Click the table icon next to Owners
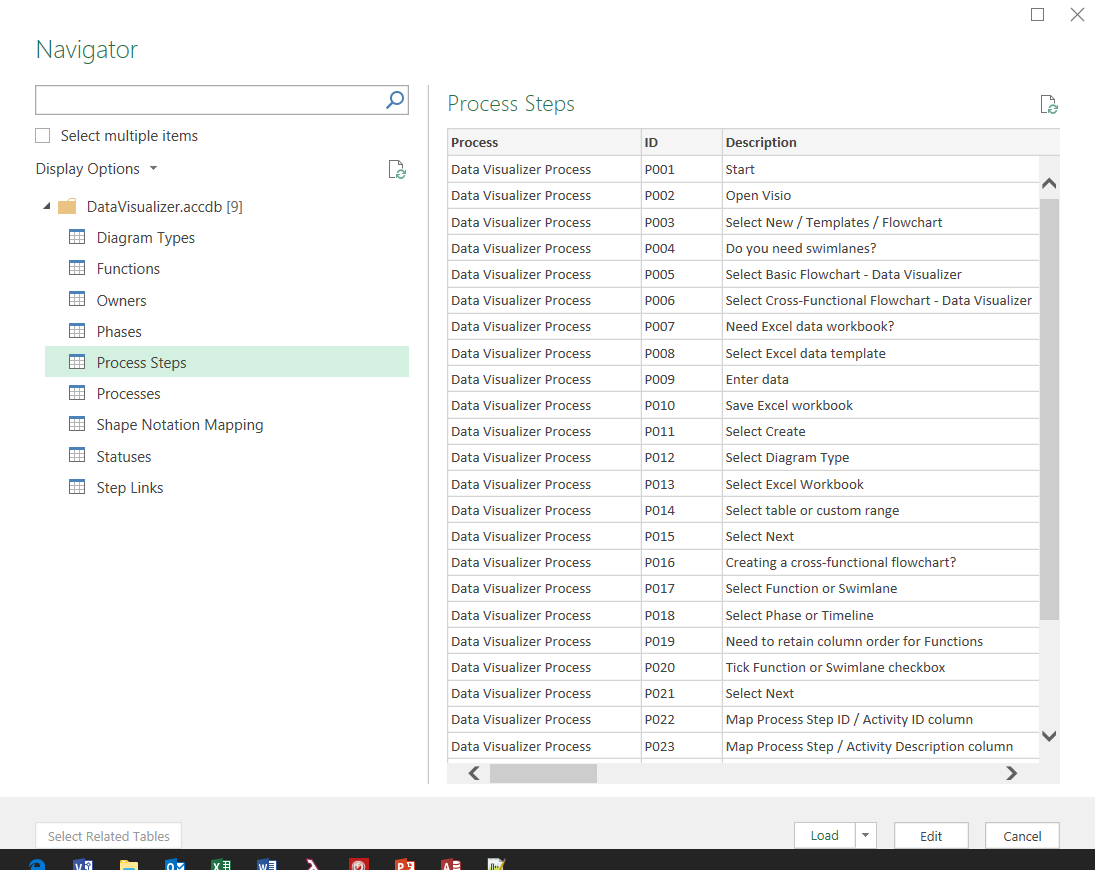 [77, 299]
